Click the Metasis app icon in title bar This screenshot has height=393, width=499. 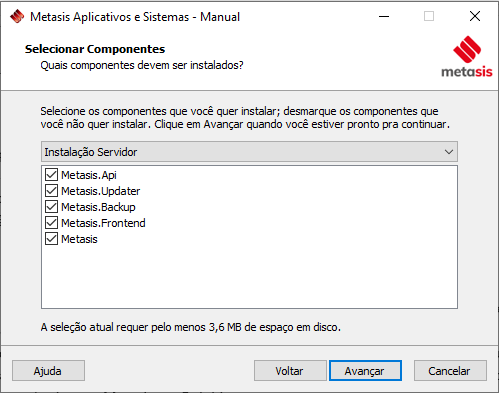point(17,16)
